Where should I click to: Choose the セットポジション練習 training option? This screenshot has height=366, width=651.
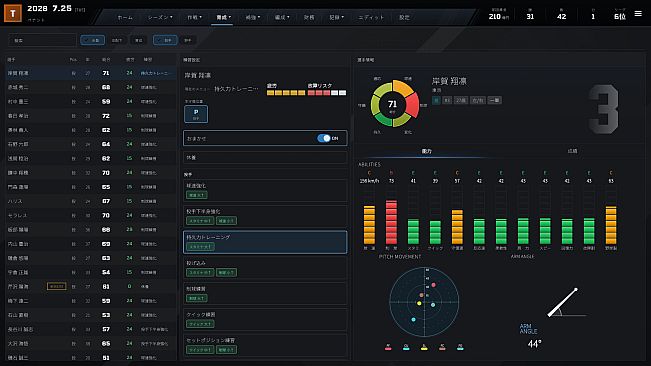(x=265, y=345)
